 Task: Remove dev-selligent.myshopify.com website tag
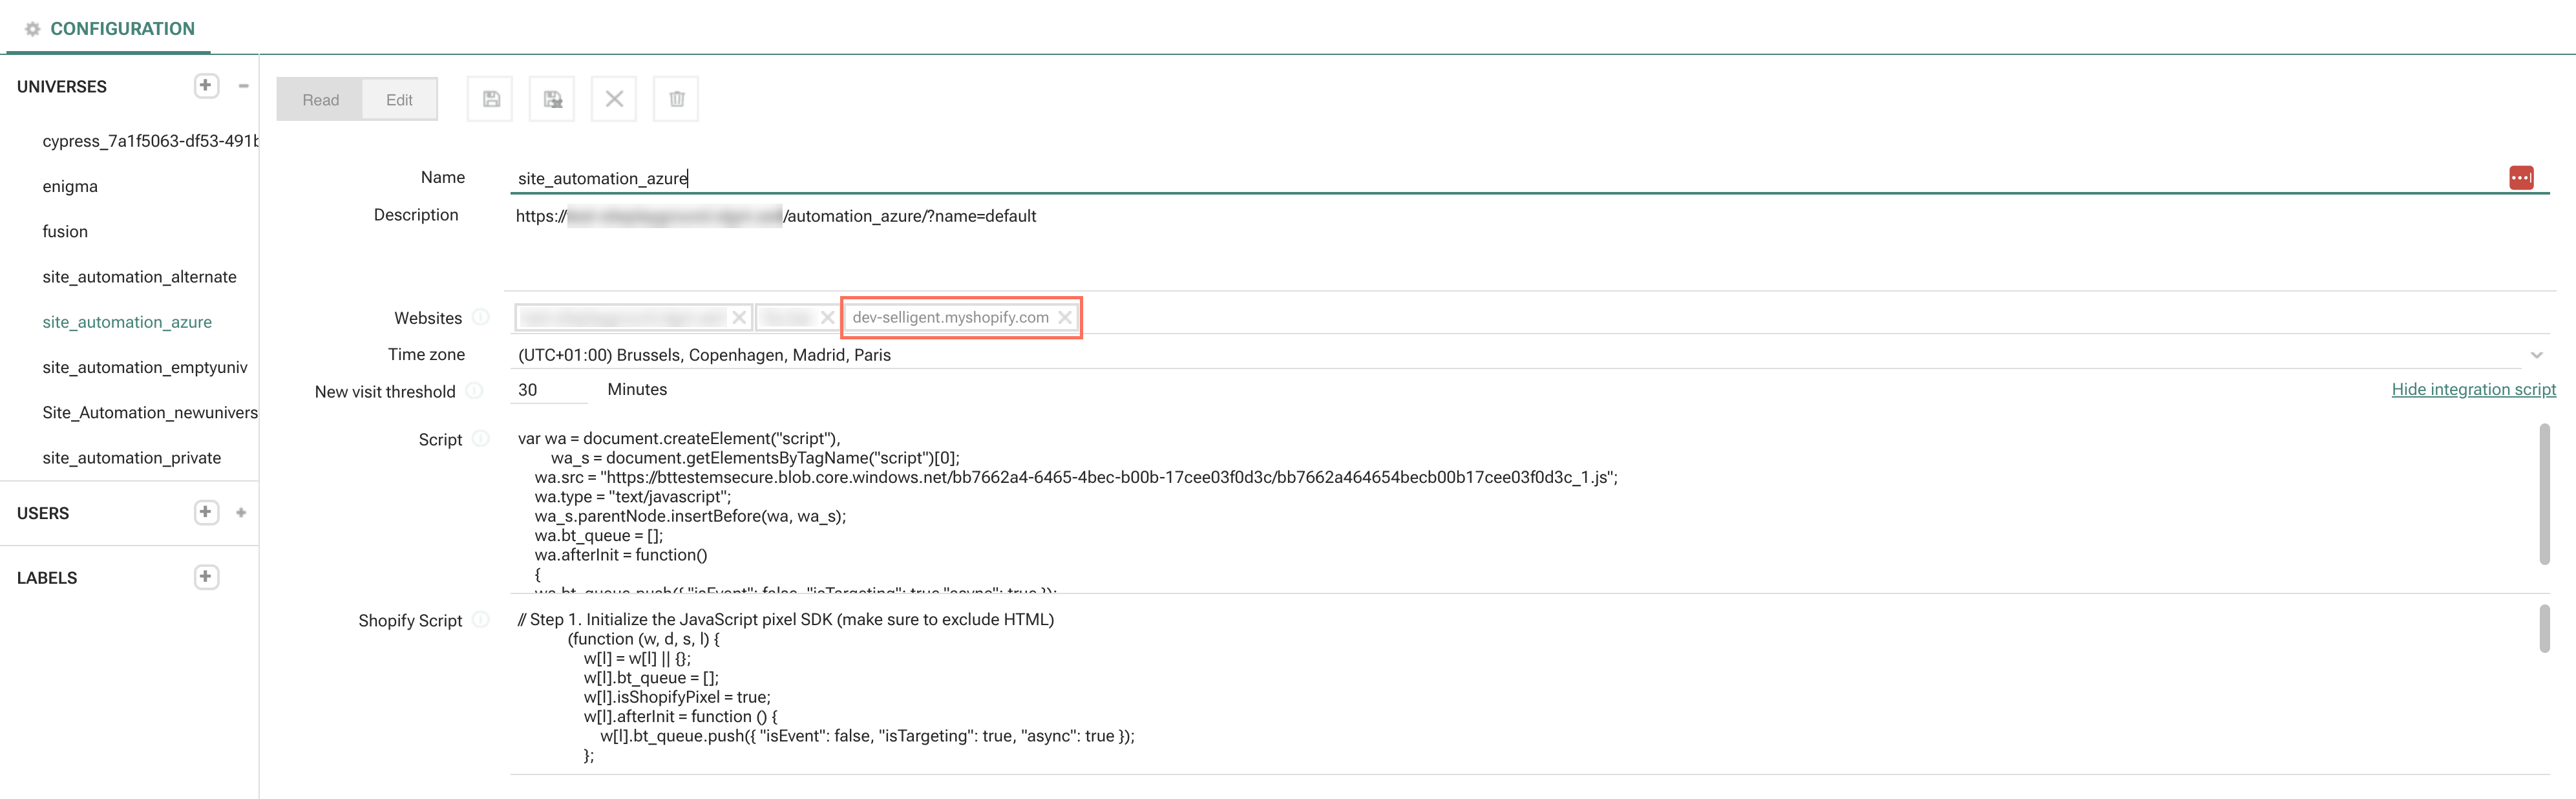[x=1065, y=317]
